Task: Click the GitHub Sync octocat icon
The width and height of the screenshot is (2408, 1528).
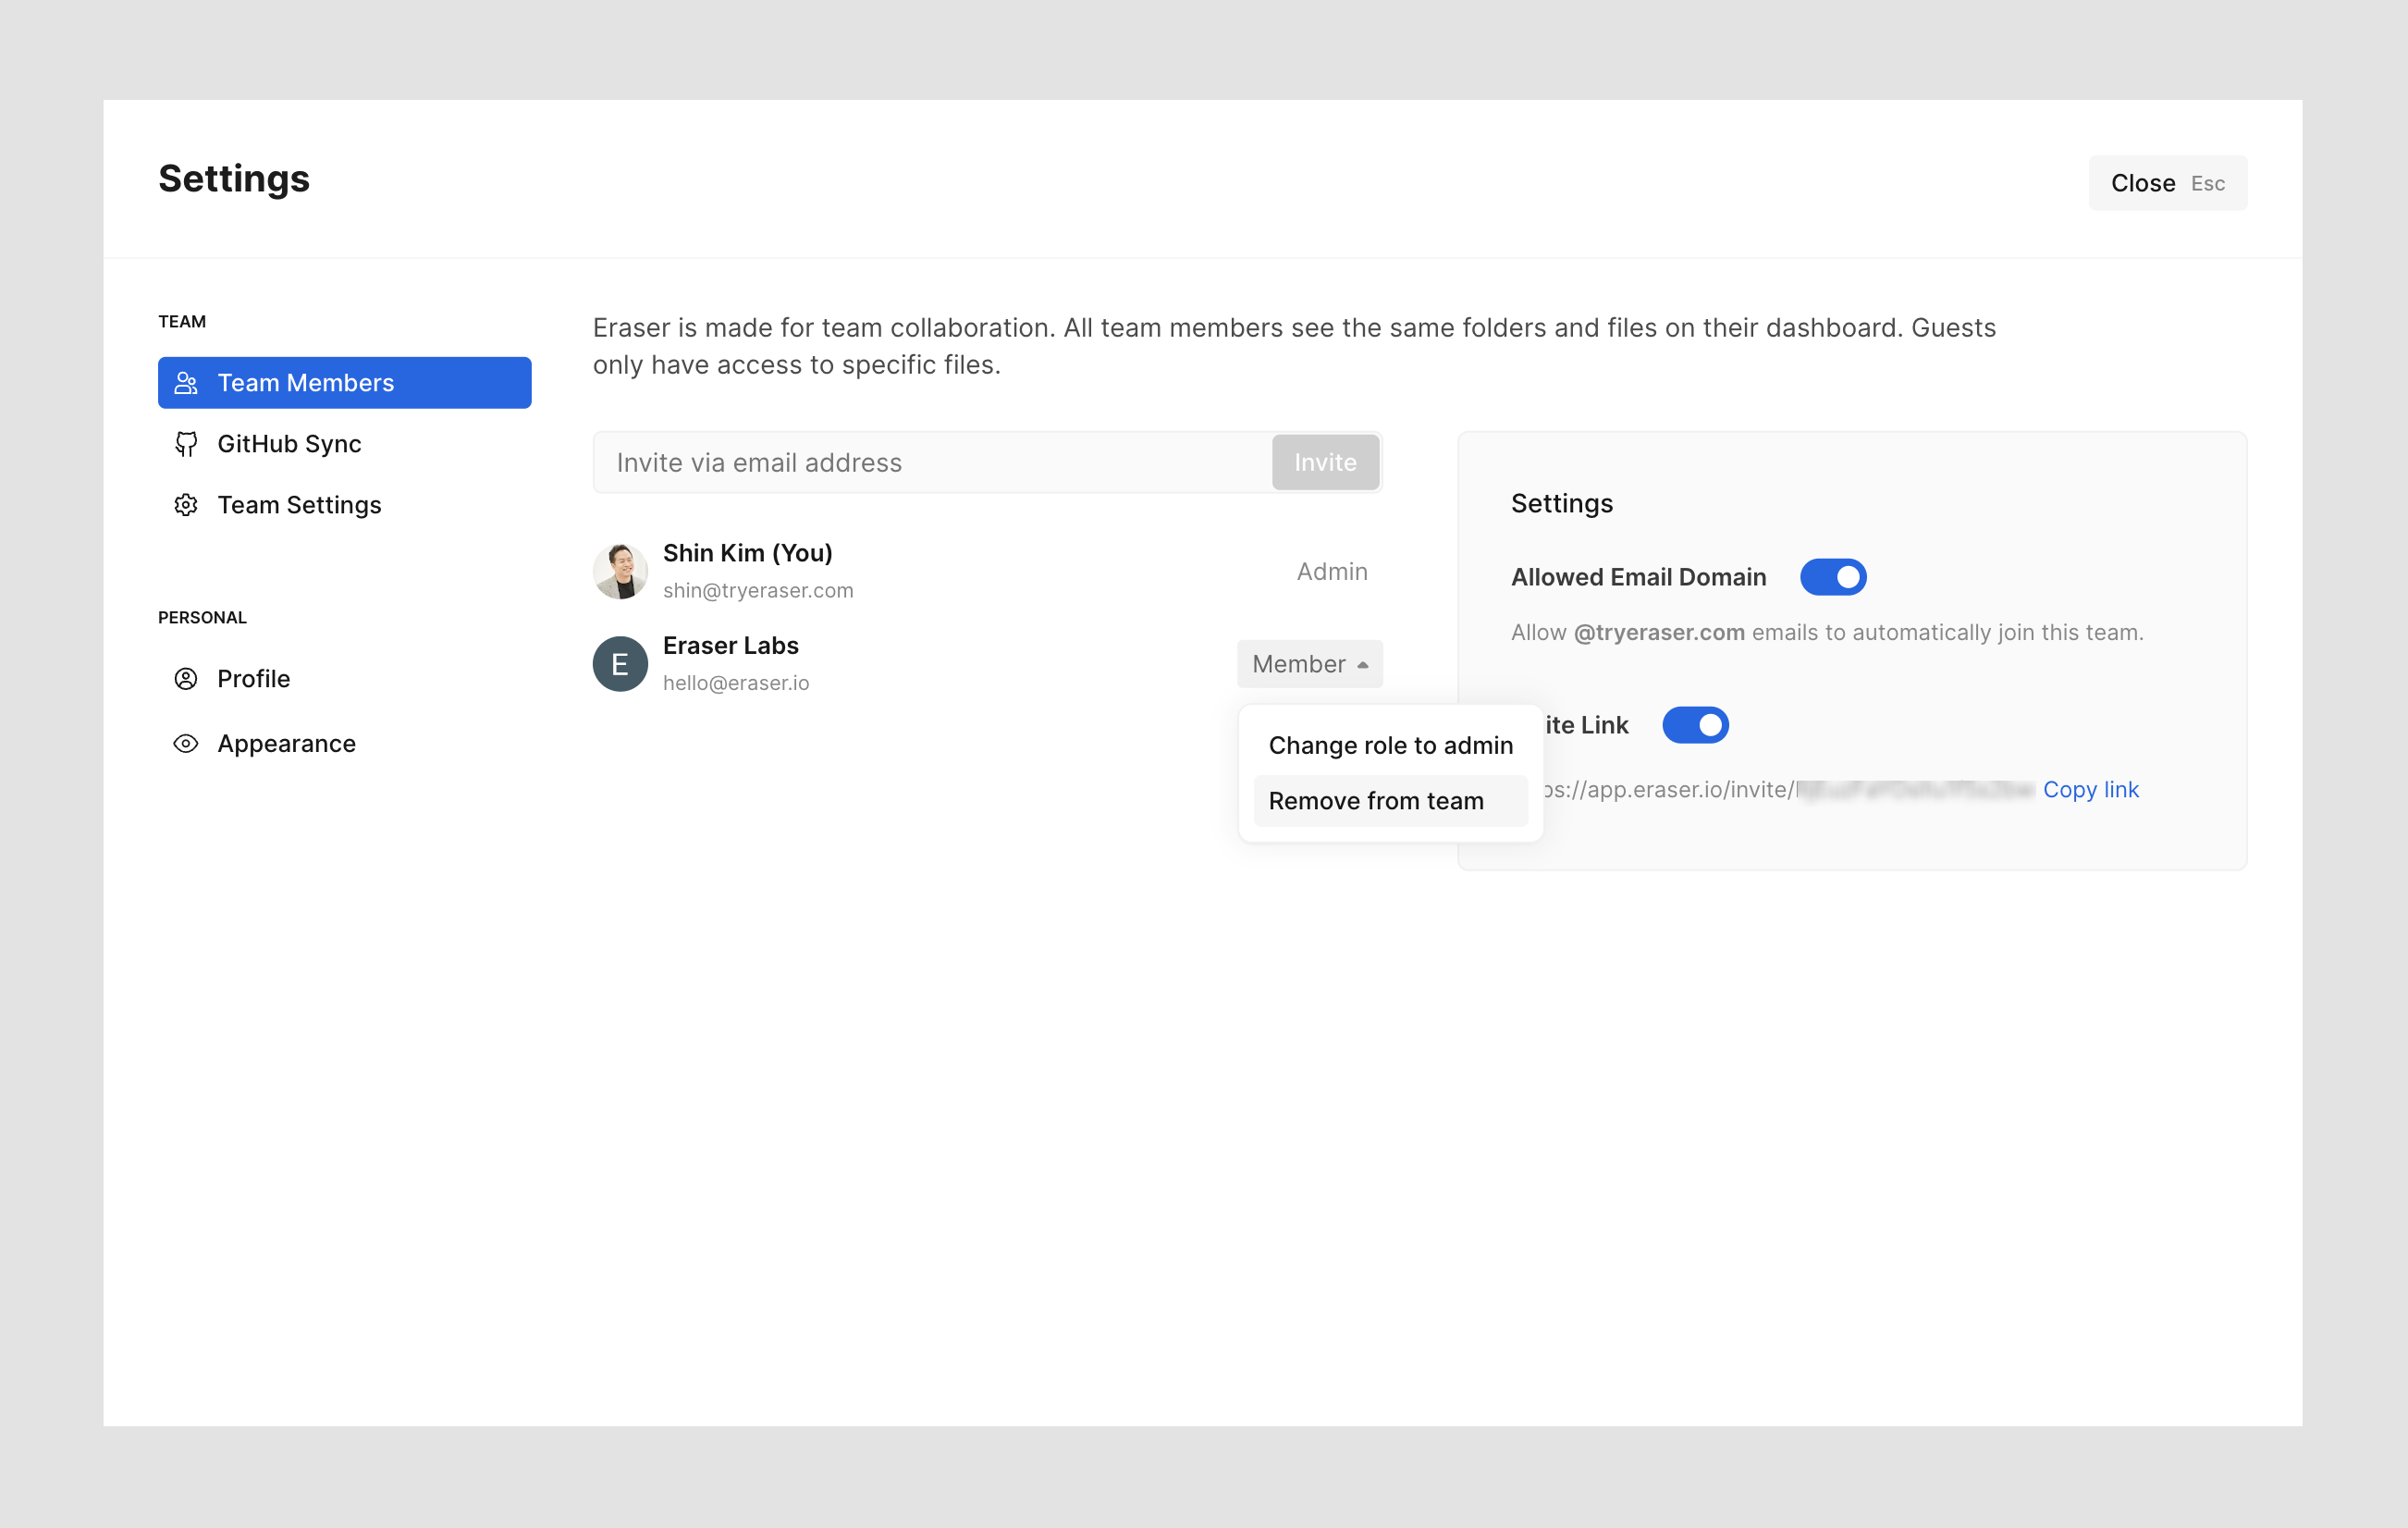Action: click(186, 444)
